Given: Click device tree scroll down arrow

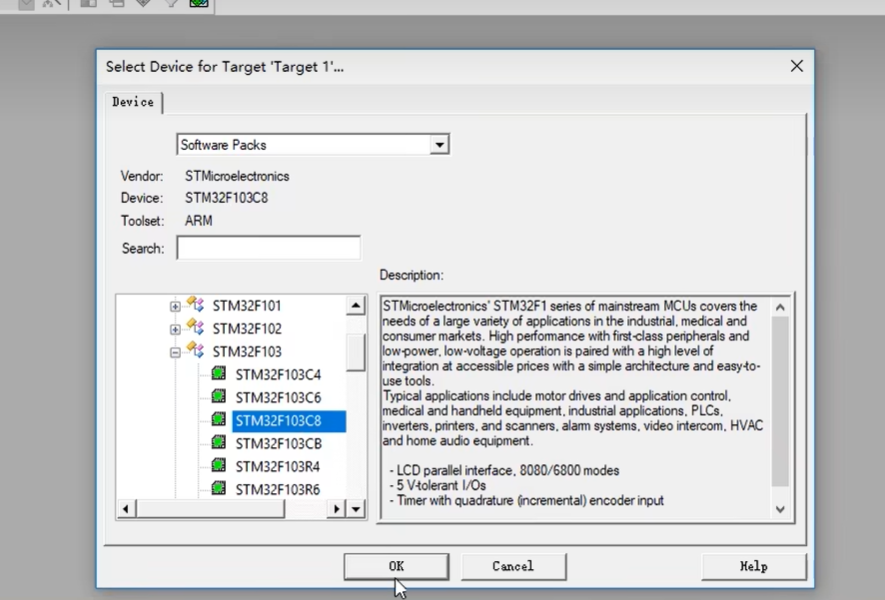Looking at the screenshot, I should 356,509.
